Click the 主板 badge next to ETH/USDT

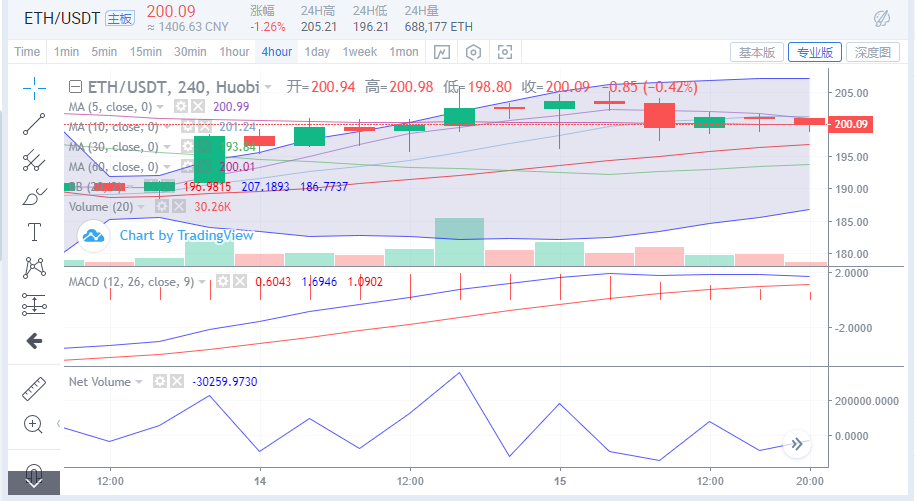tap(120, 19)
